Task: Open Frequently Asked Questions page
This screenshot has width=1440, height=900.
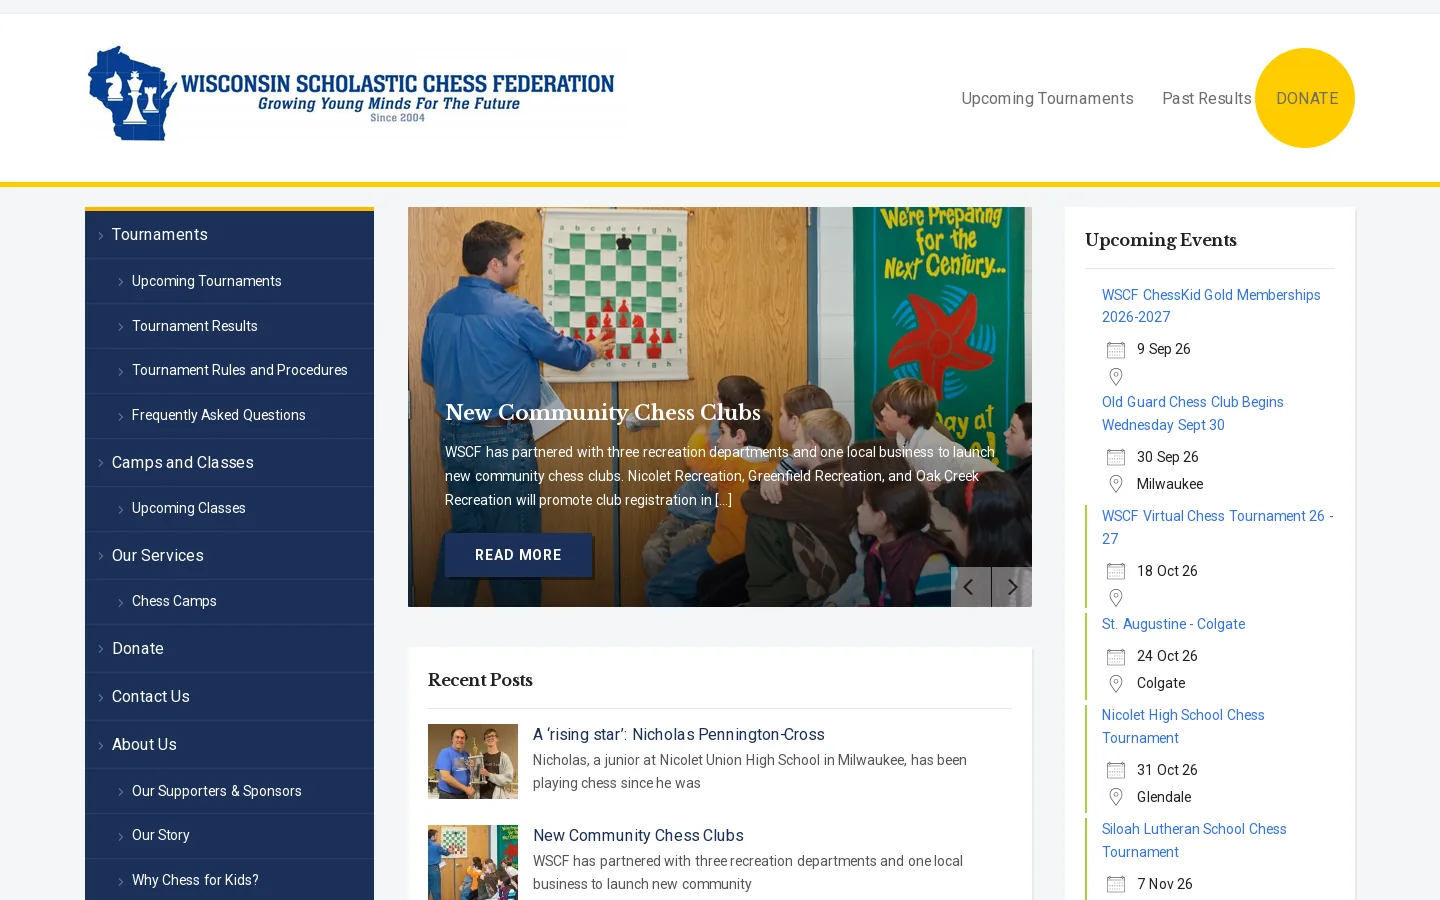Action: (229, 416)
